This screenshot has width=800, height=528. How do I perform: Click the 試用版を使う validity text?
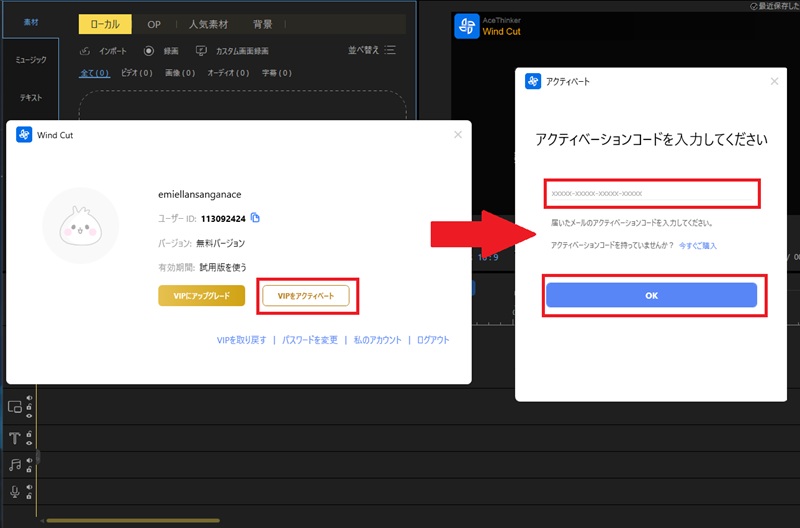pos(223,267)
